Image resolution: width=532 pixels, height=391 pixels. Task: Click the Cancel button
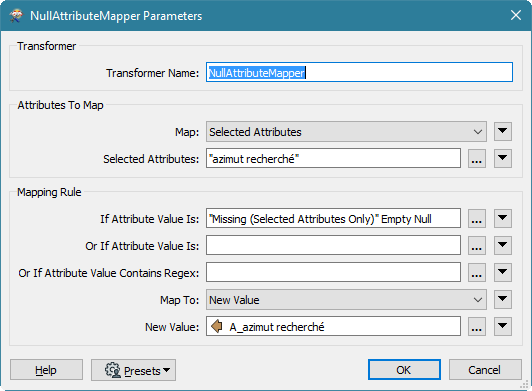[x=485, y=370]
